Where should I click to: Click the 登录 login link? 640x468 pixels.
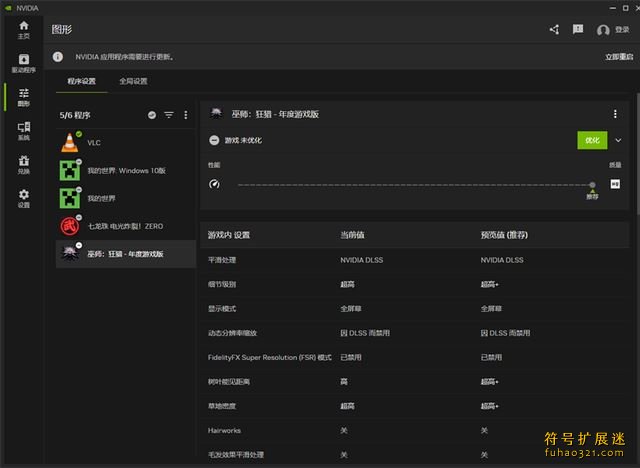click(x=622, y=29)
